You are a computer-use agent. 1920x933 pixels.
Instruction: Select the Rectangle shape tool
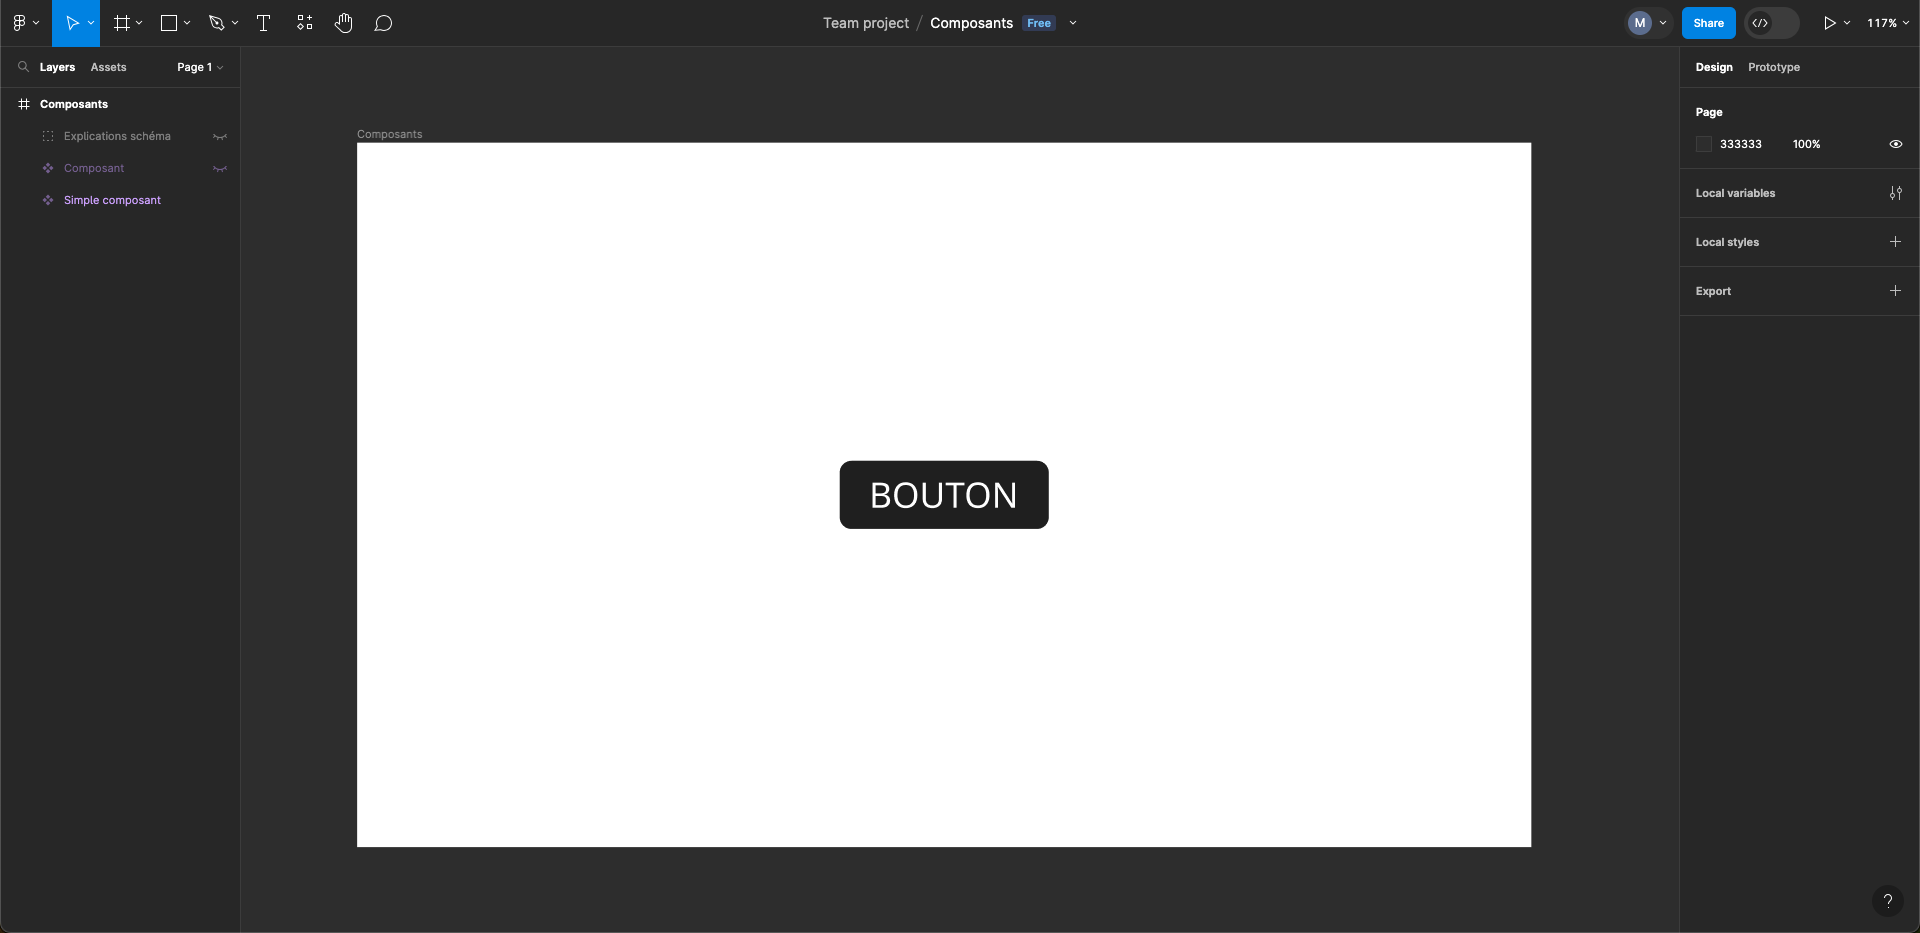coord(169,23)
